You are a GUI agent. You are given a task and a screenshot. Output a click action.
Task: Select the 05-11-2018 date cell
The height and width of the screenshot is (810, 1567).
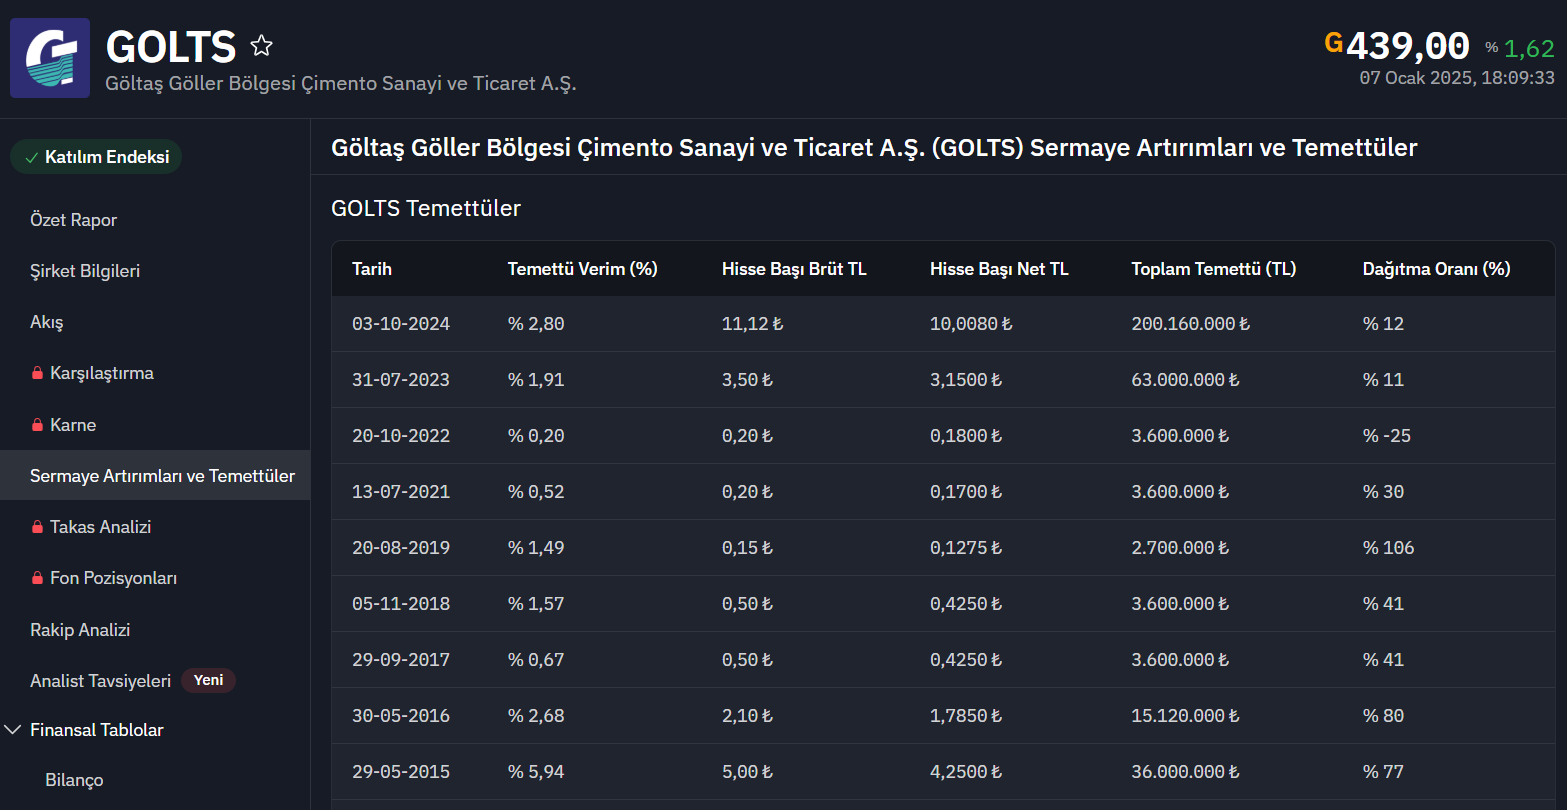pyautogui.click(x=401, y=604)
